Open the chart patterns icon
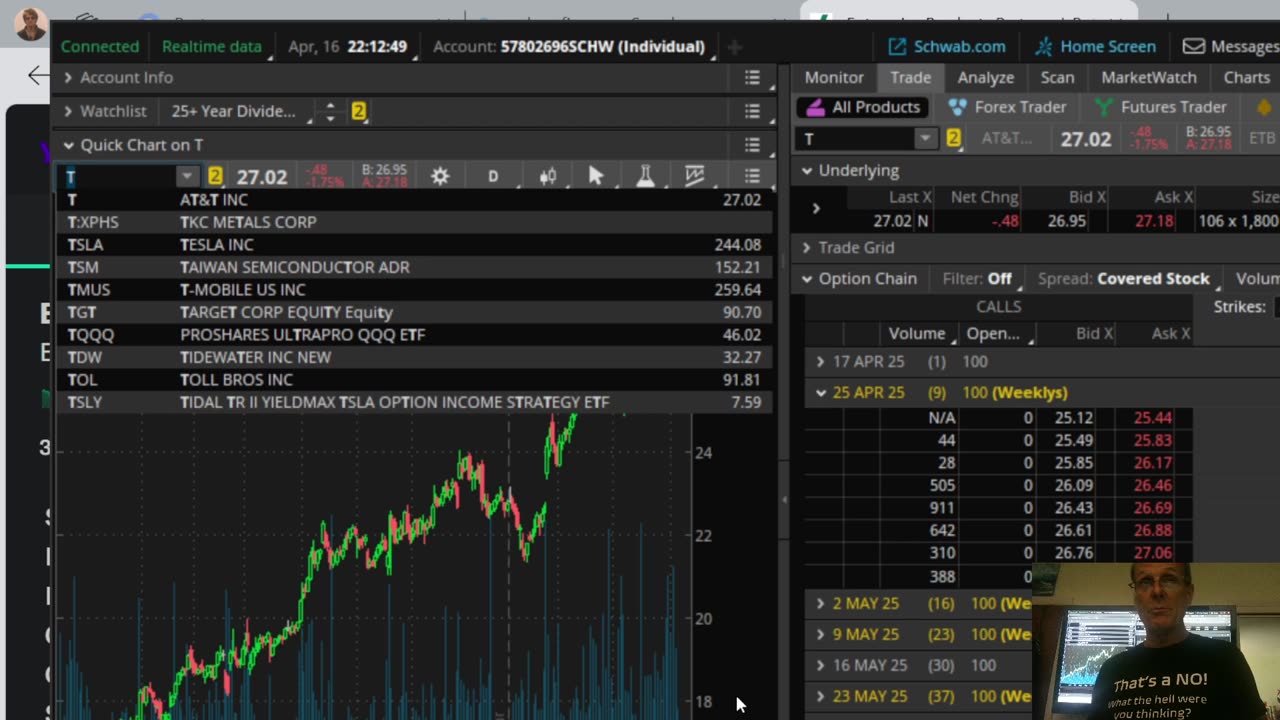This screenshot has width=1280, height=720. tap(694, 177)
